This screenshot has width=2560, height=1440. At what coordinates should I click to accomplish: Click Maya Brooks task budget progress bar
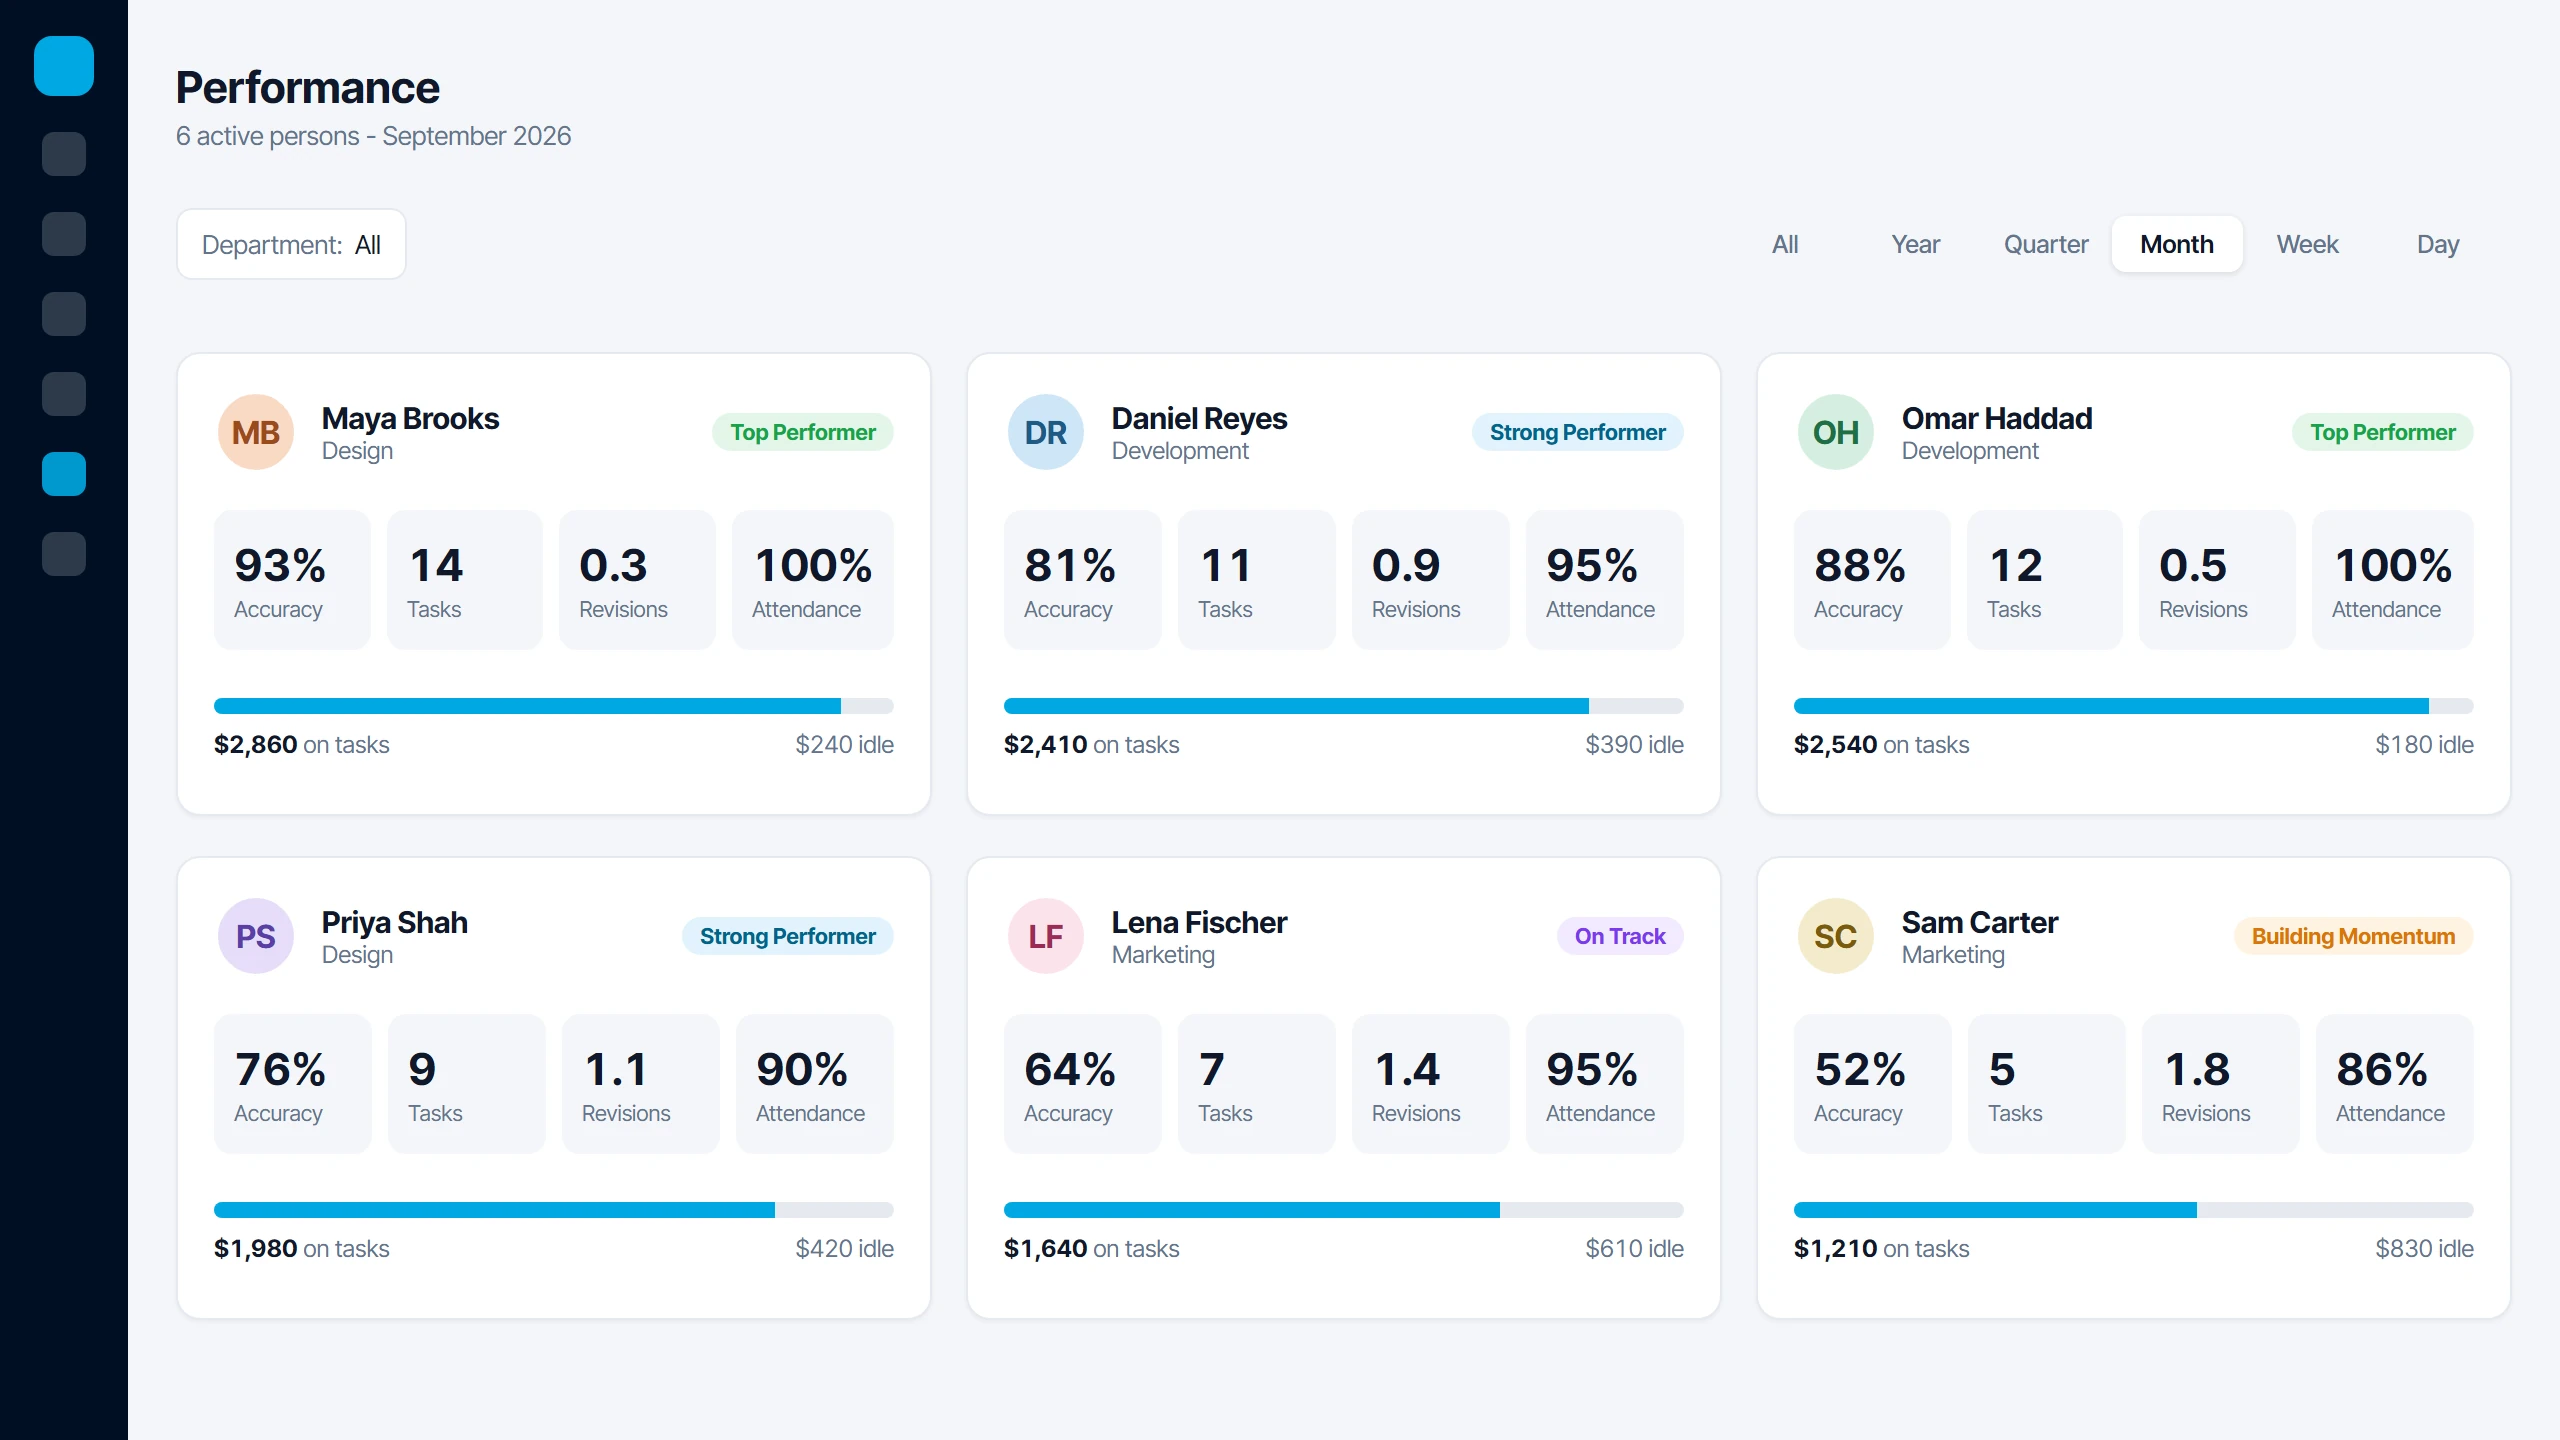554,706
